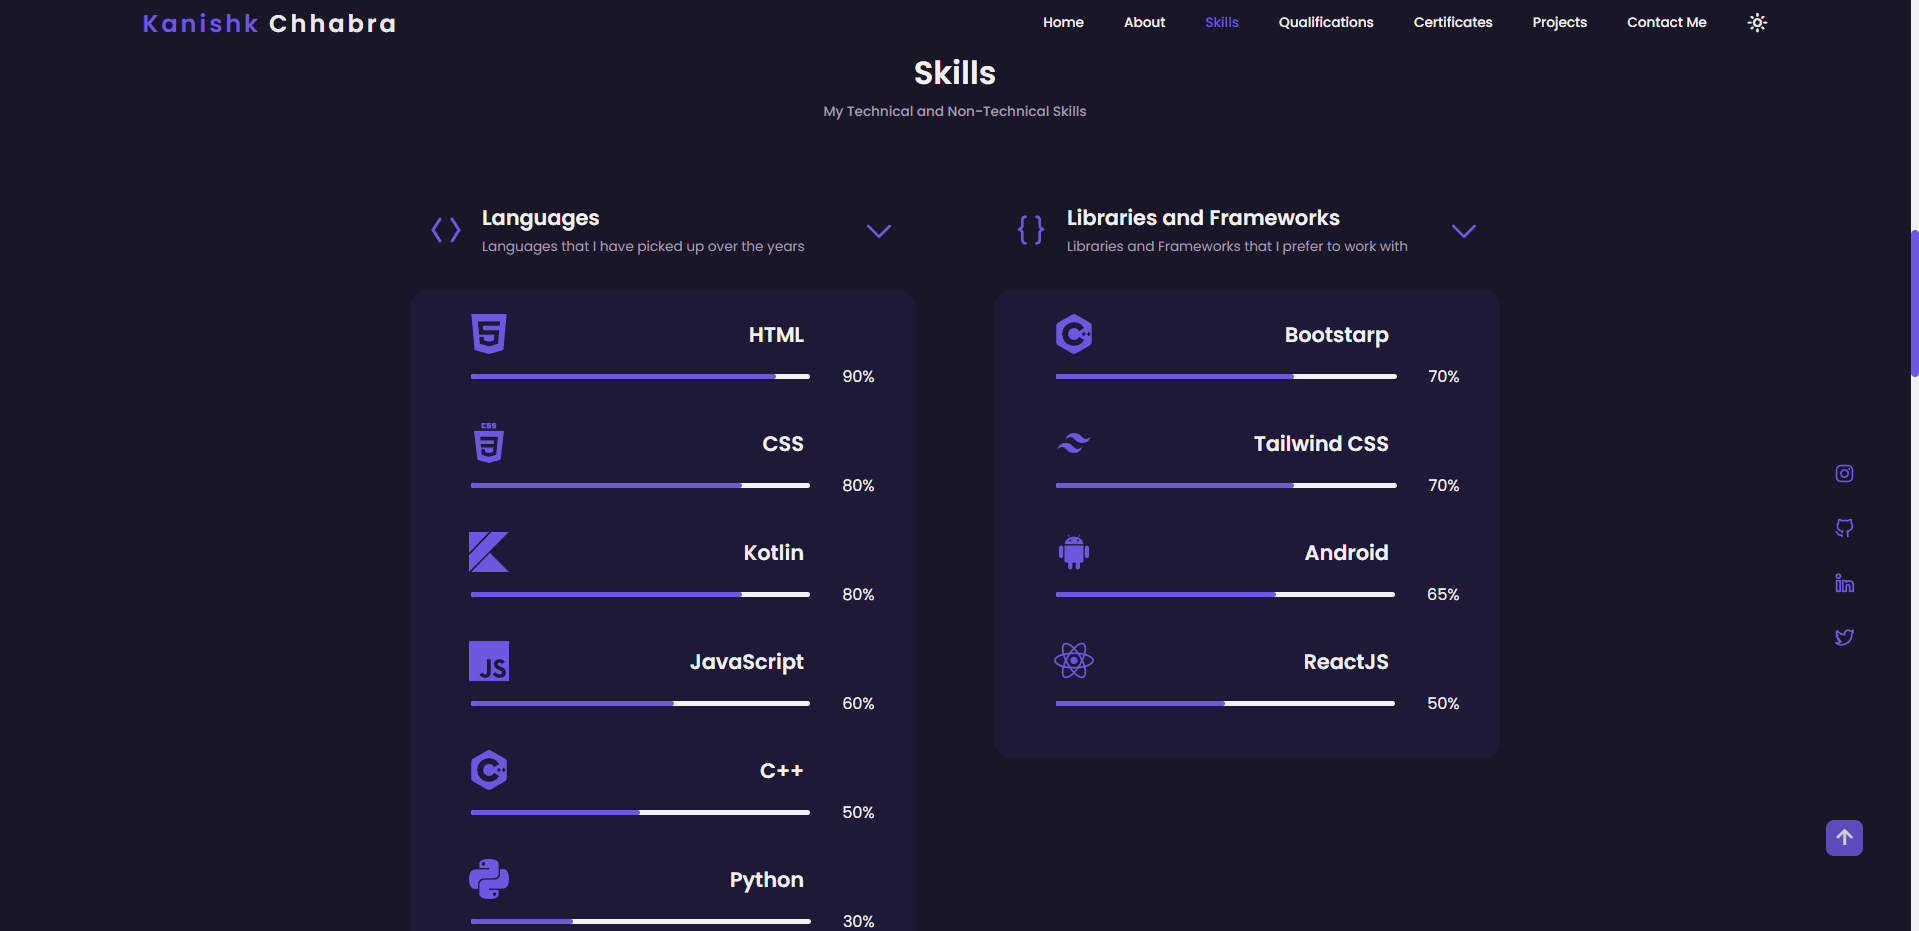Click the scroll-to-top arrow button
Screen dimensions: 1919x931
tap(1844, 838)
